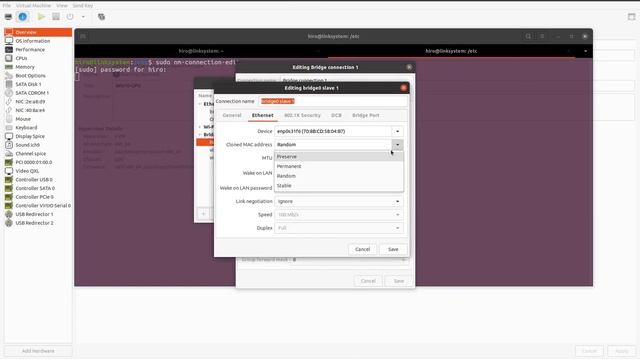Image resolution: width=640 pixels, height=360 pixels.
Task: Select Controller USB 0 entry
Action: click(38, 180)
